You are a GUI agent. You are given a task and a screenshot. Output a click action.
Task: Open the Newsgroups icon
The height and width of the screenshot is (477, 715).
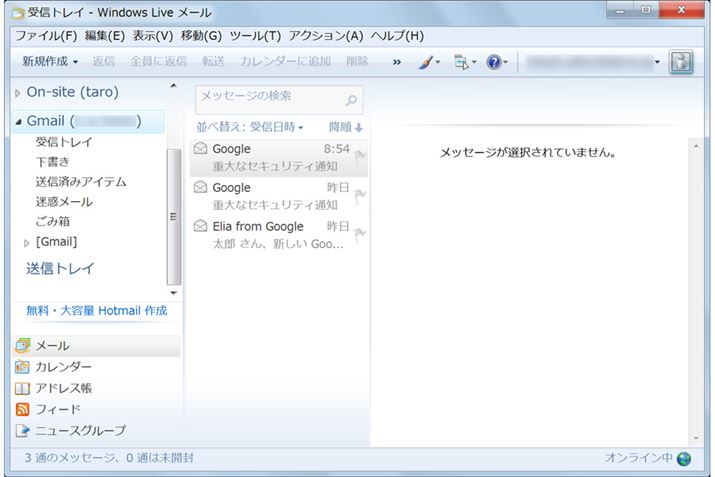[x=22, y=430]
